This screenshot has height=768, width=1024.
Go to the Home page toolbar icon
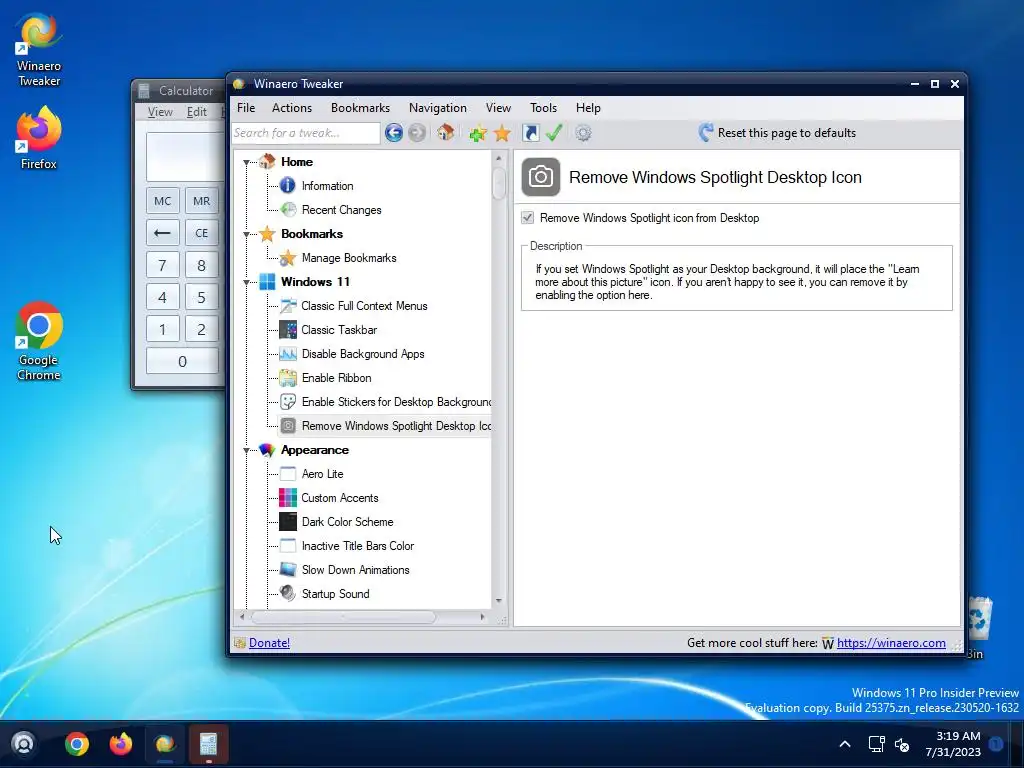click(446, 133)
